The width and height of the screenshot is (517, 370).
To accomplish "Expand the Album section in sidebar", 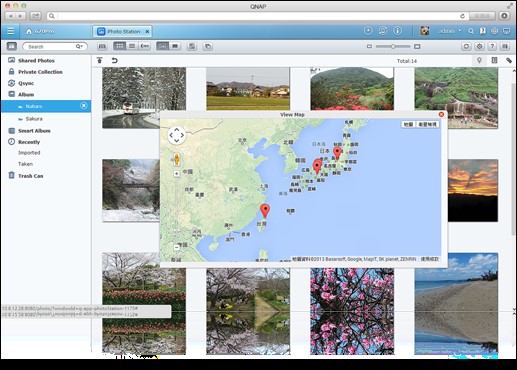I will pyautogui.click(x=26, y=94).
